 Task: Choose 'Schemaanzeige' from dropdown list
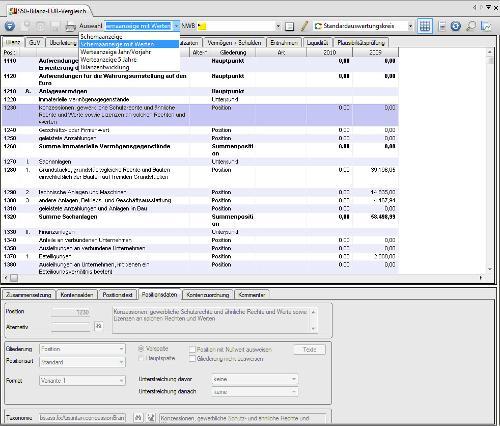pos(129,37)
